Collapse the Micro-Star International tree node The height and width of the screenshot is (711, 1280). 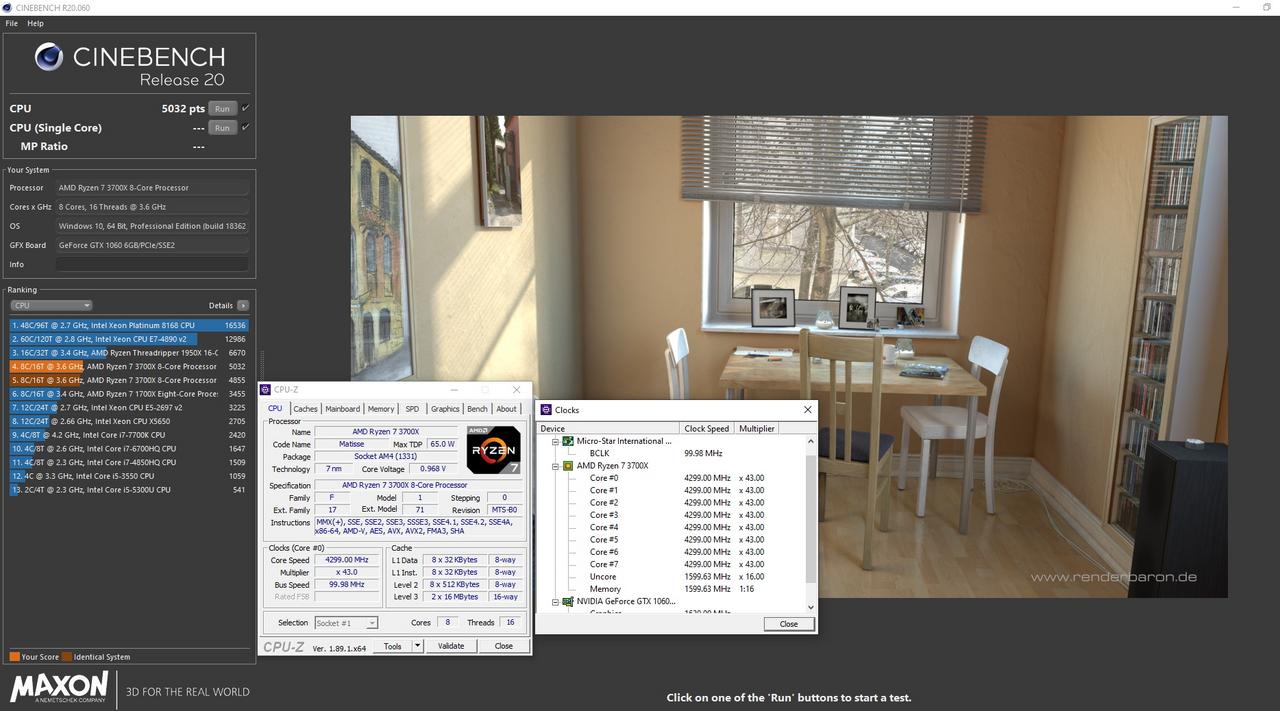[x=555, y=441]
